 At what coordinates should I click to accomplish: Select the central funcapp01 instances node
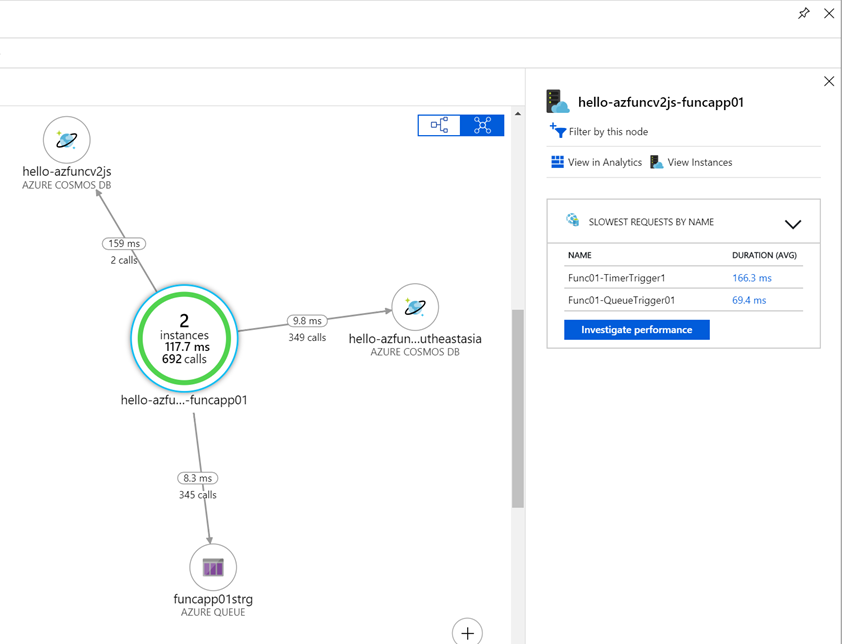click(x=184, y=338)
